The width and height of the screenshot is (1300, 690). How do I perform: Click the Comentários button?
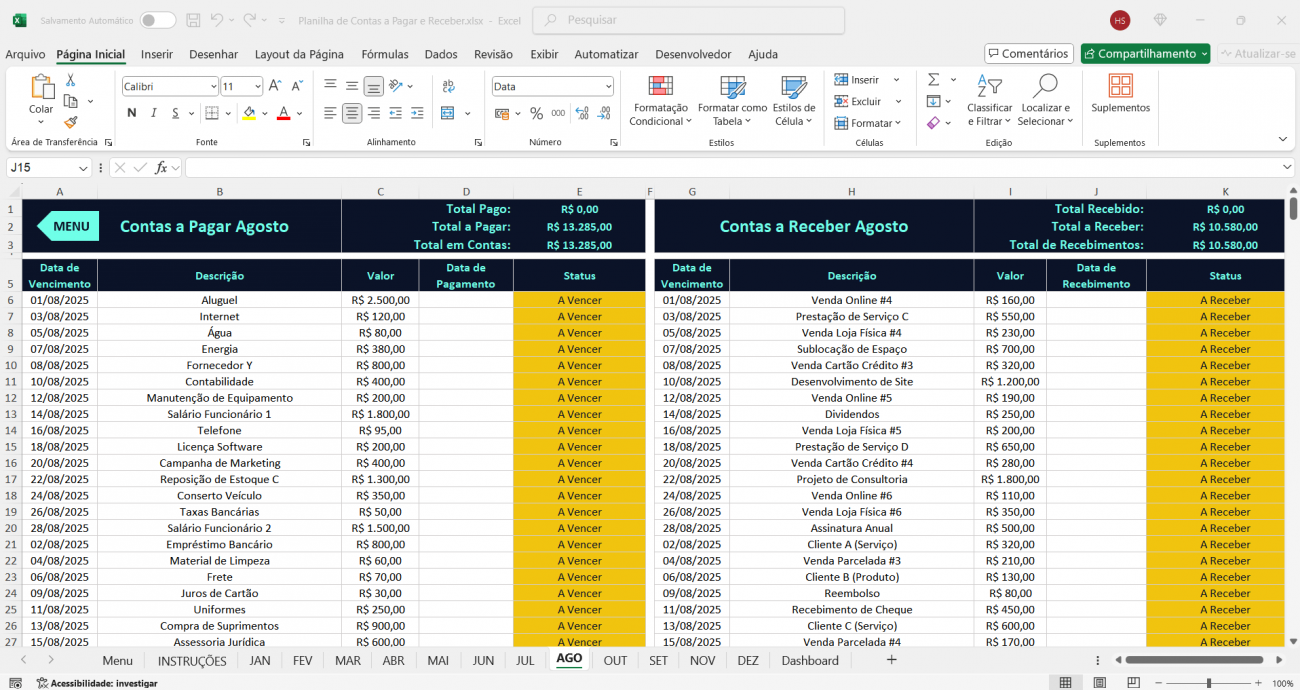point(1028,54)
